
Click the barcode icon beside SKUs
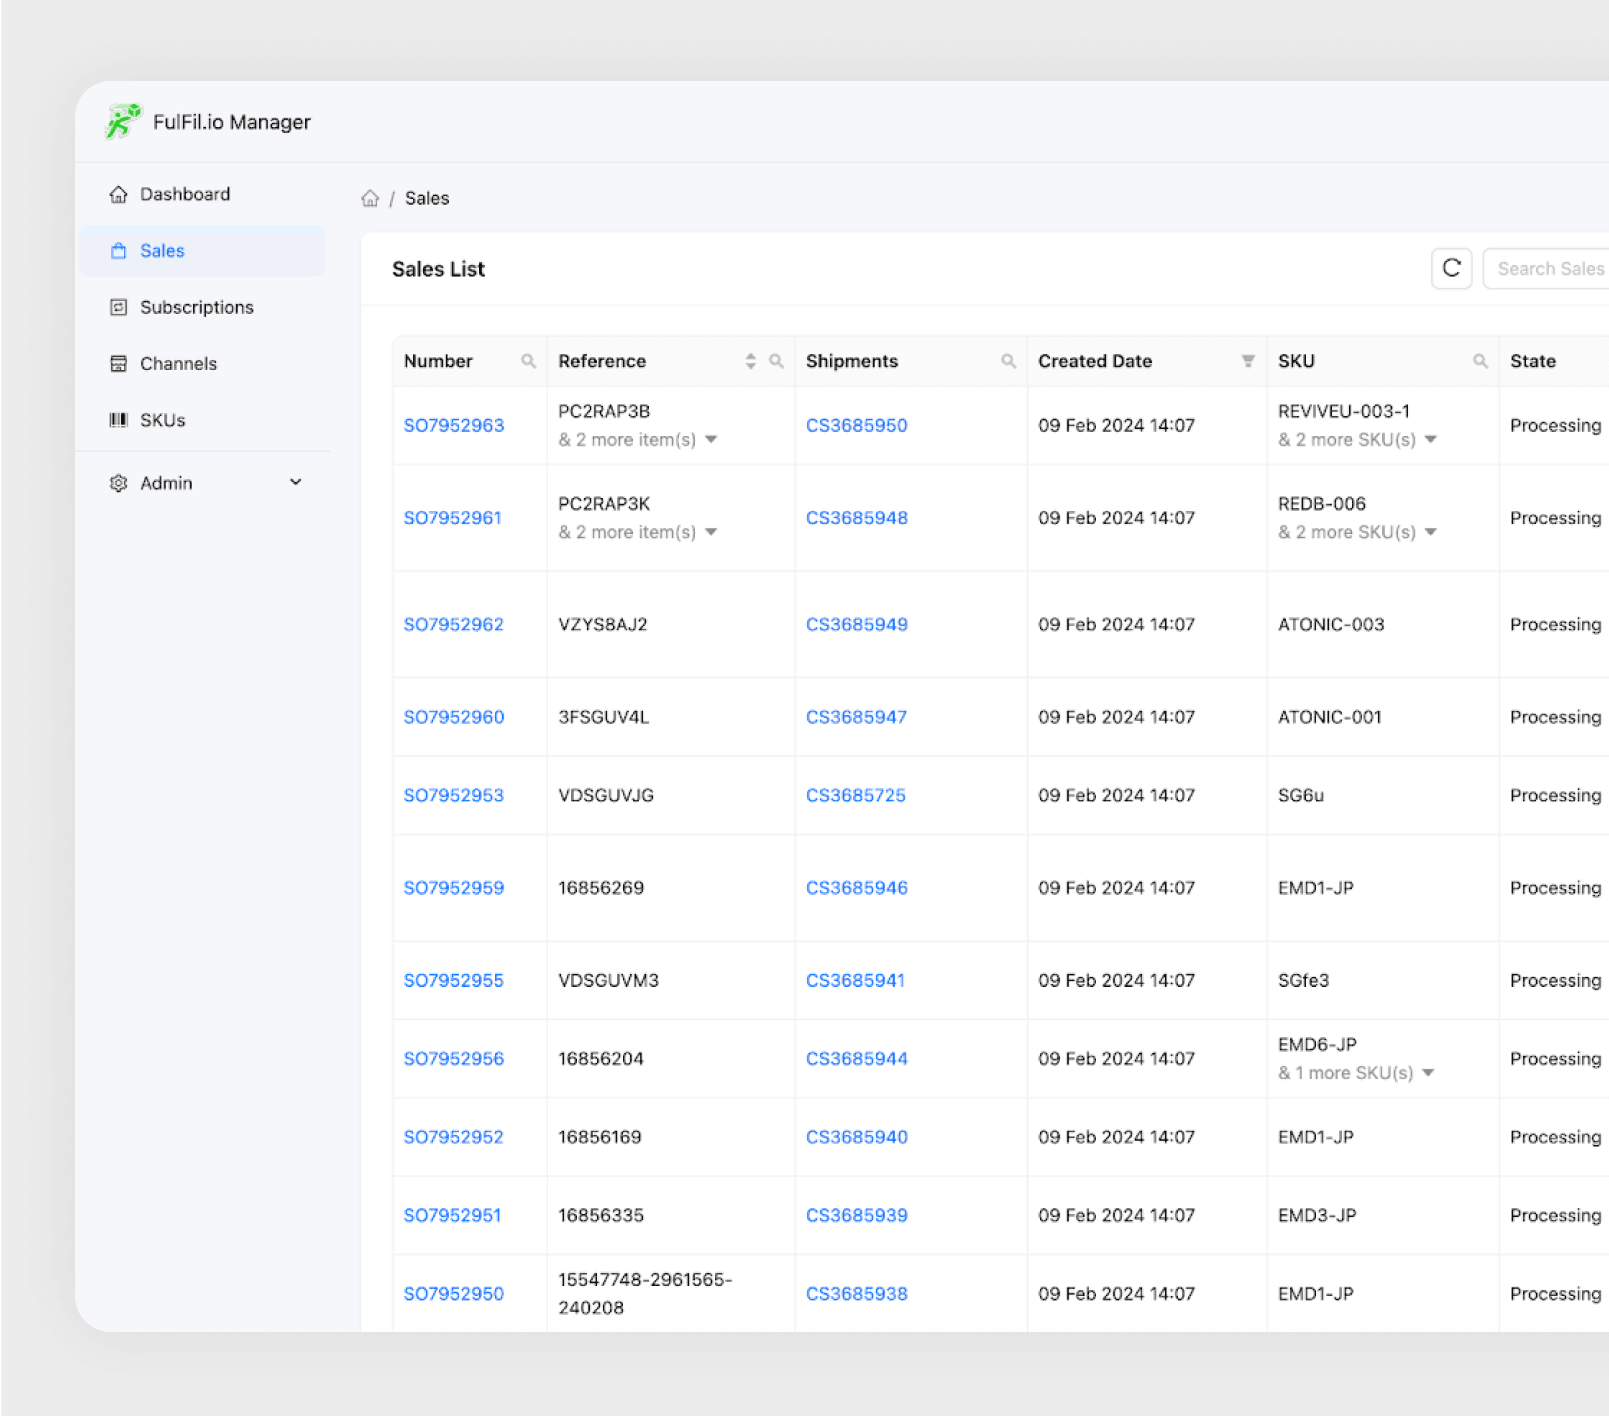[118, 419]
